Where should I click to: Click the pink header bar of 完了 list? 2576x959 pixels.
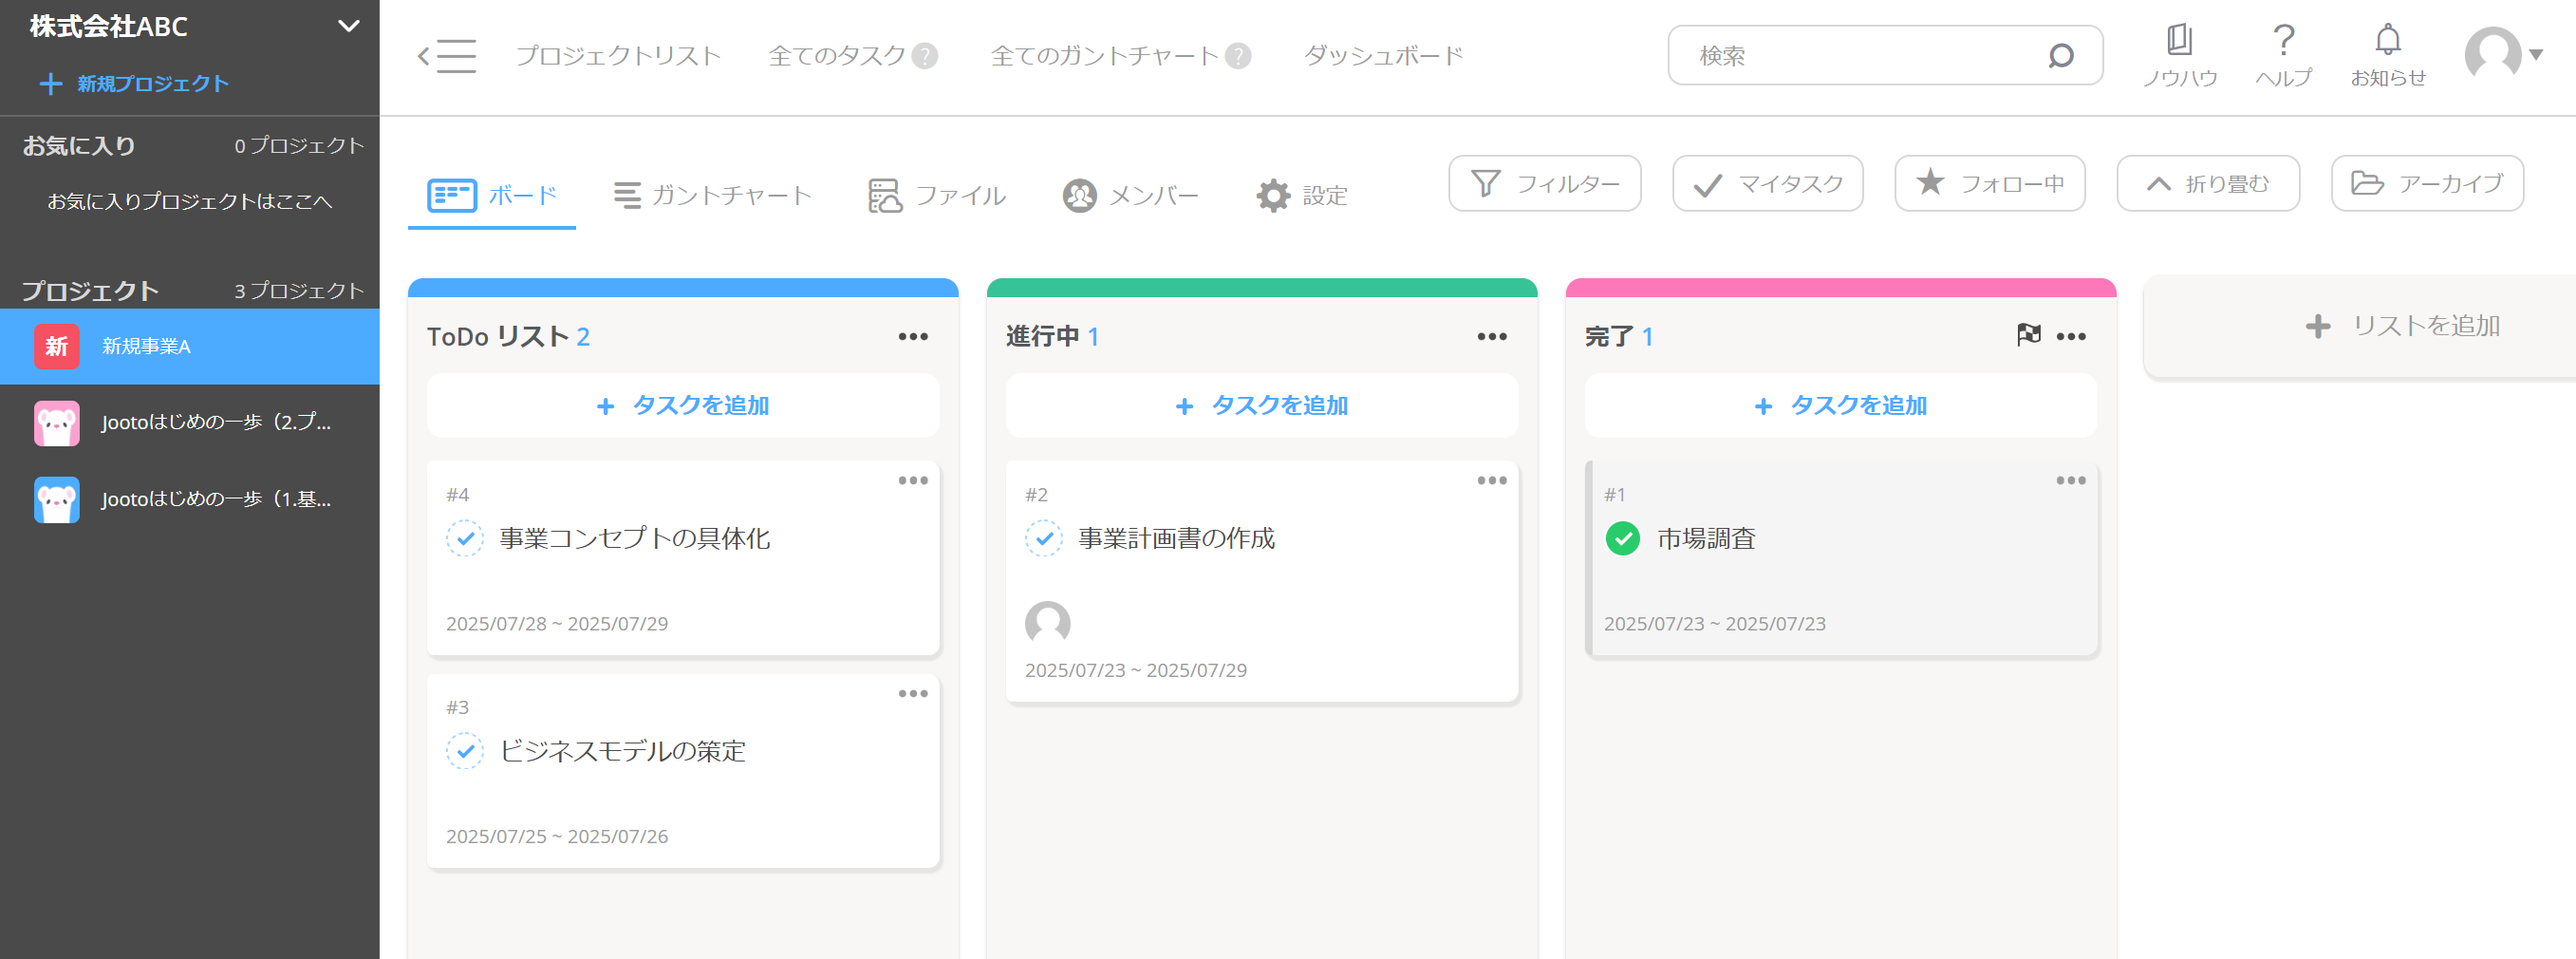(x=1840, y=288)
